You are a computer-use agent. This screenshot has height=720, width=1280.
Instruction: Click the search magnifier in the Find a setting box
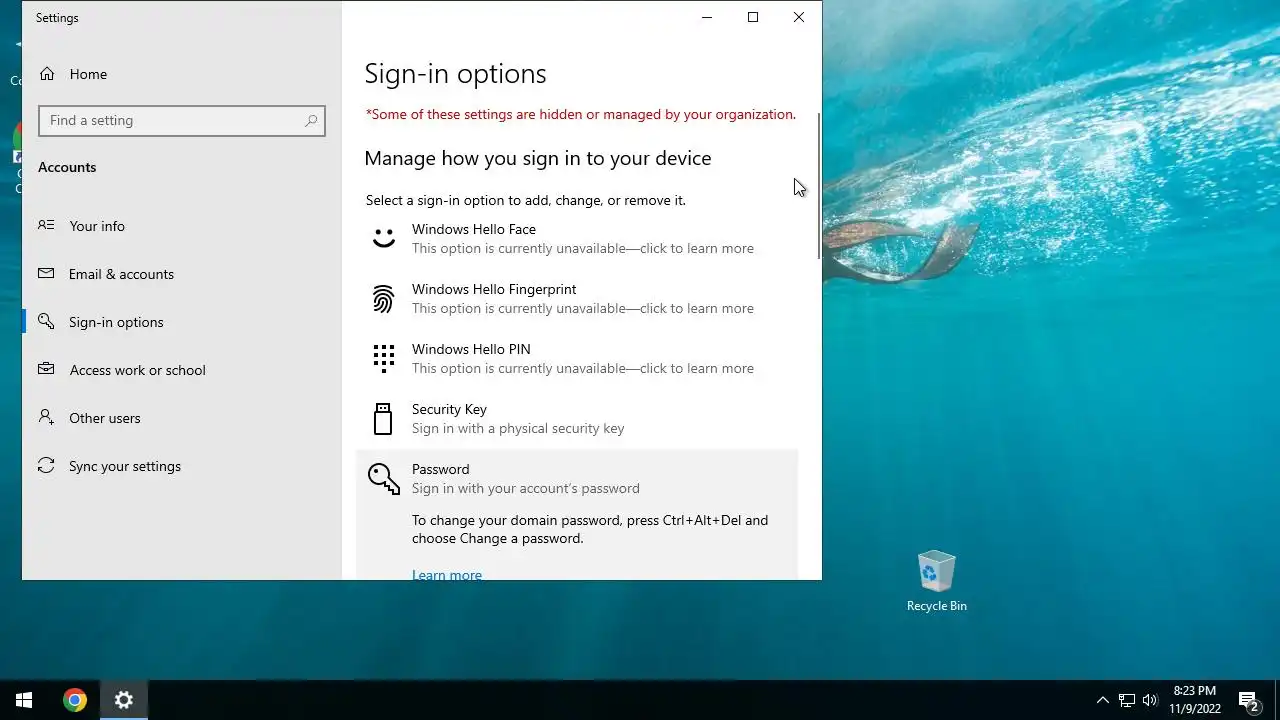pyautogui.click(x=311, y=120)
